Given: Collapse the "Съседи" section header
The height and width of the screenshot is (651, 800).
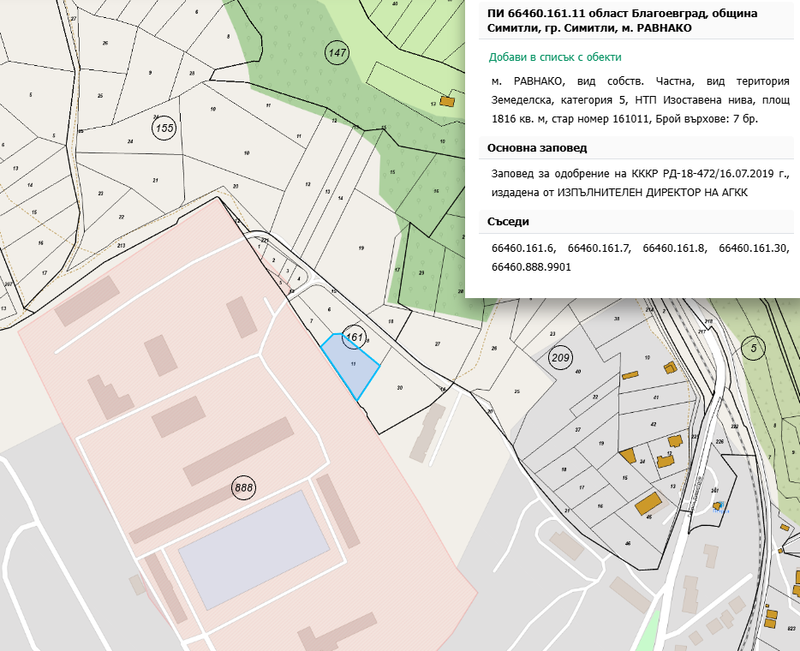Looking at the screenshot, I should [x=509, y=221].
